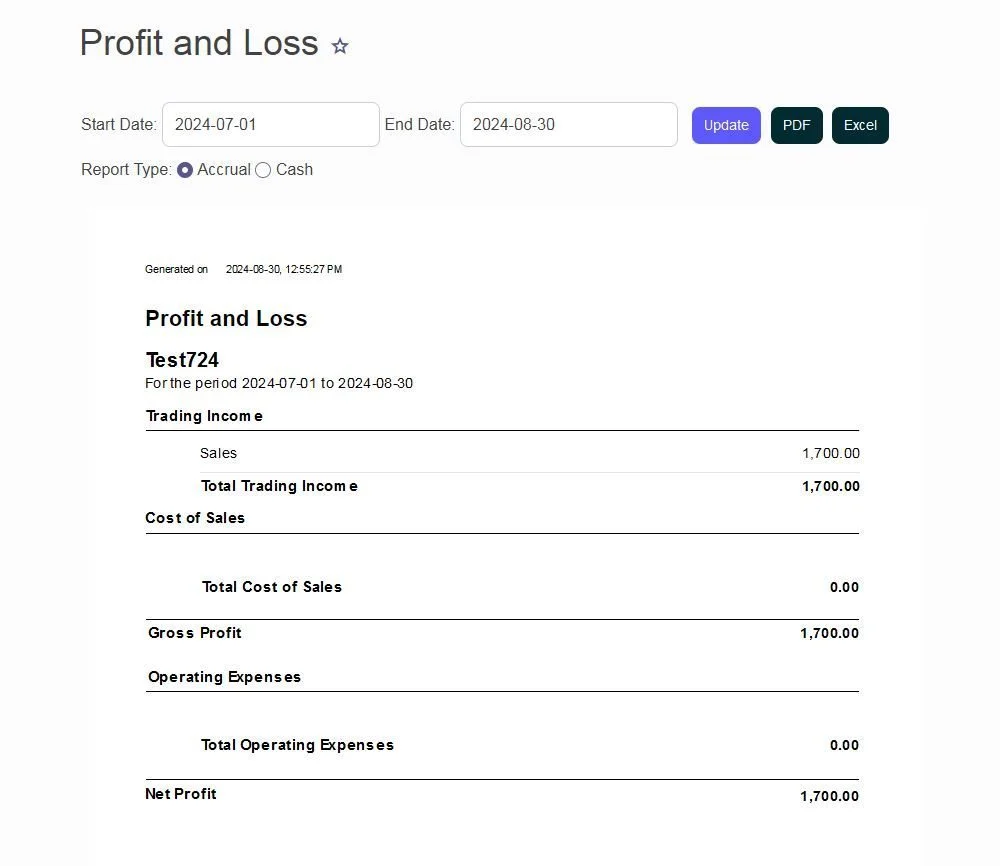
Task: Click the Generated on timestamp text
Action: tap(283, 269)
